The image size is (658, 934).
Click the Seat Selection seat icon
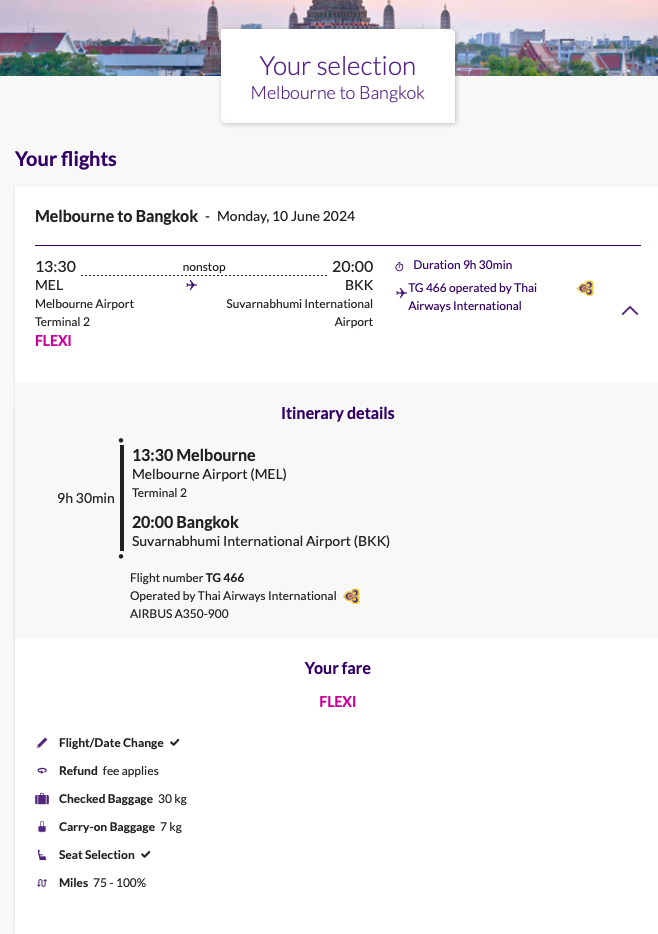coord(41,854)
